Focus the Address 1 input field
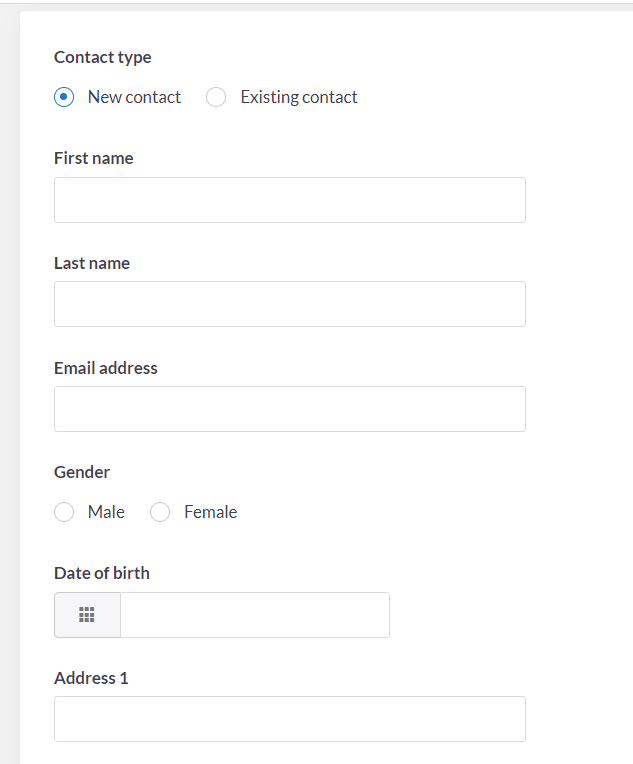Image resolution: width=633 pixels, height=764 pixels. (290, 719)
